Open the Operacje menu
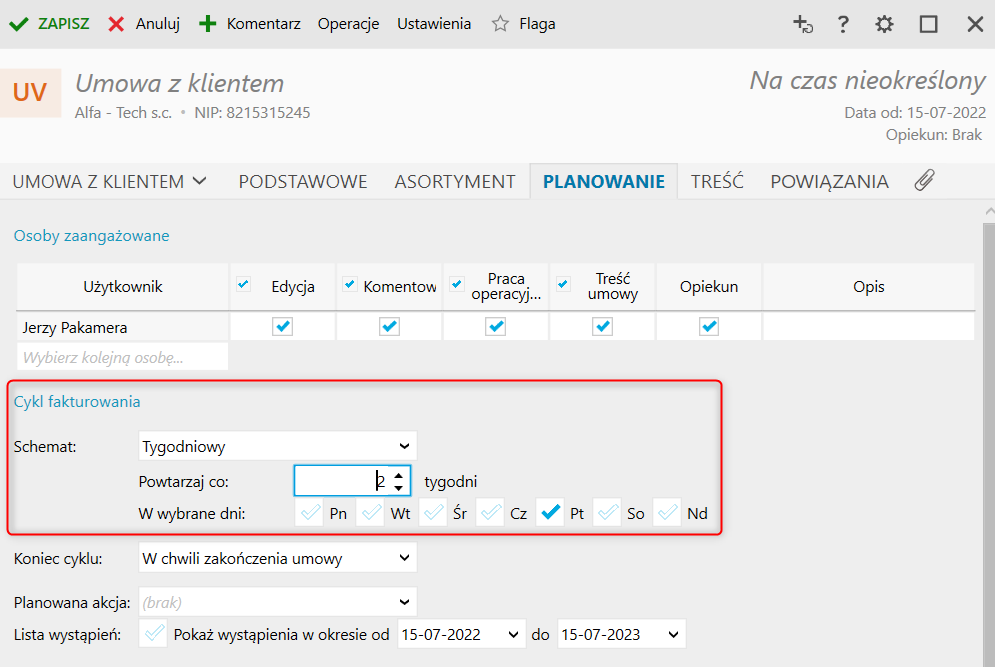Screen dimensions: 995x667 pos(348,24)
